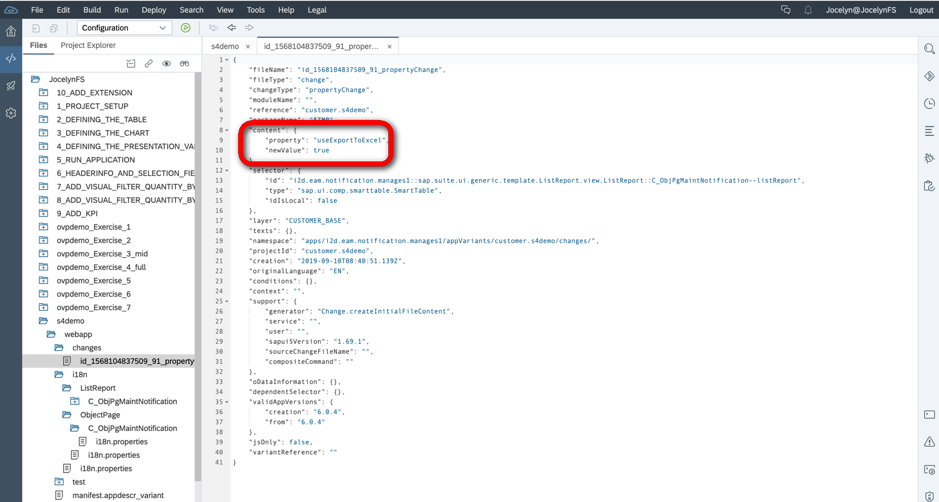Open the Development code editor icon
The height and width of the screenshot is (502, 939).
pos(11,58)
